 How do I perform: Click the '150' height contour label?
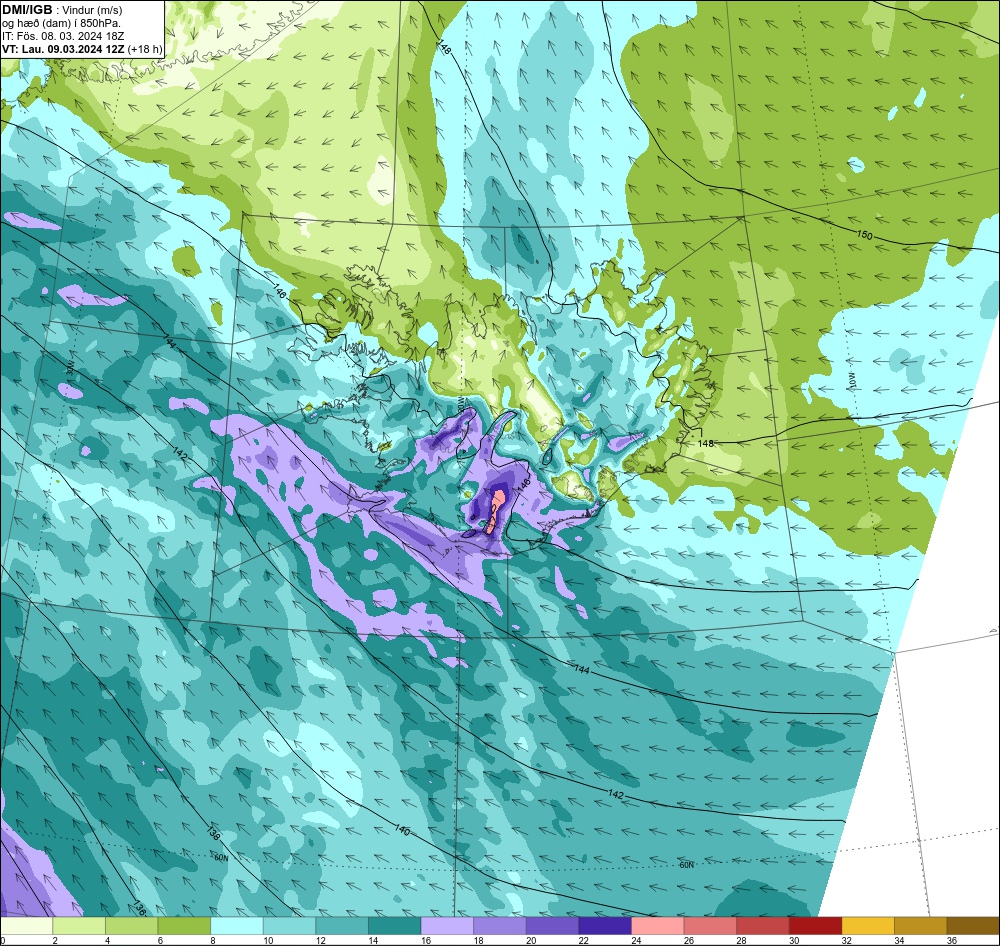[x=864, y=235]
